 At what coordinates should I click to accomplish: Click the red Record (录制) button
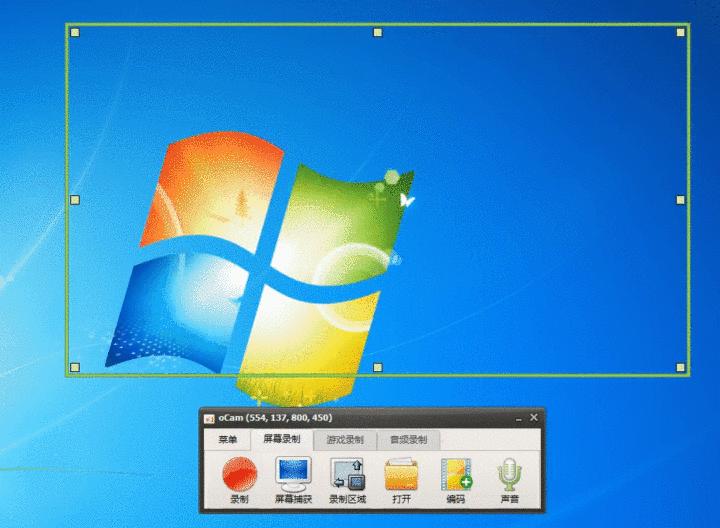239,480
